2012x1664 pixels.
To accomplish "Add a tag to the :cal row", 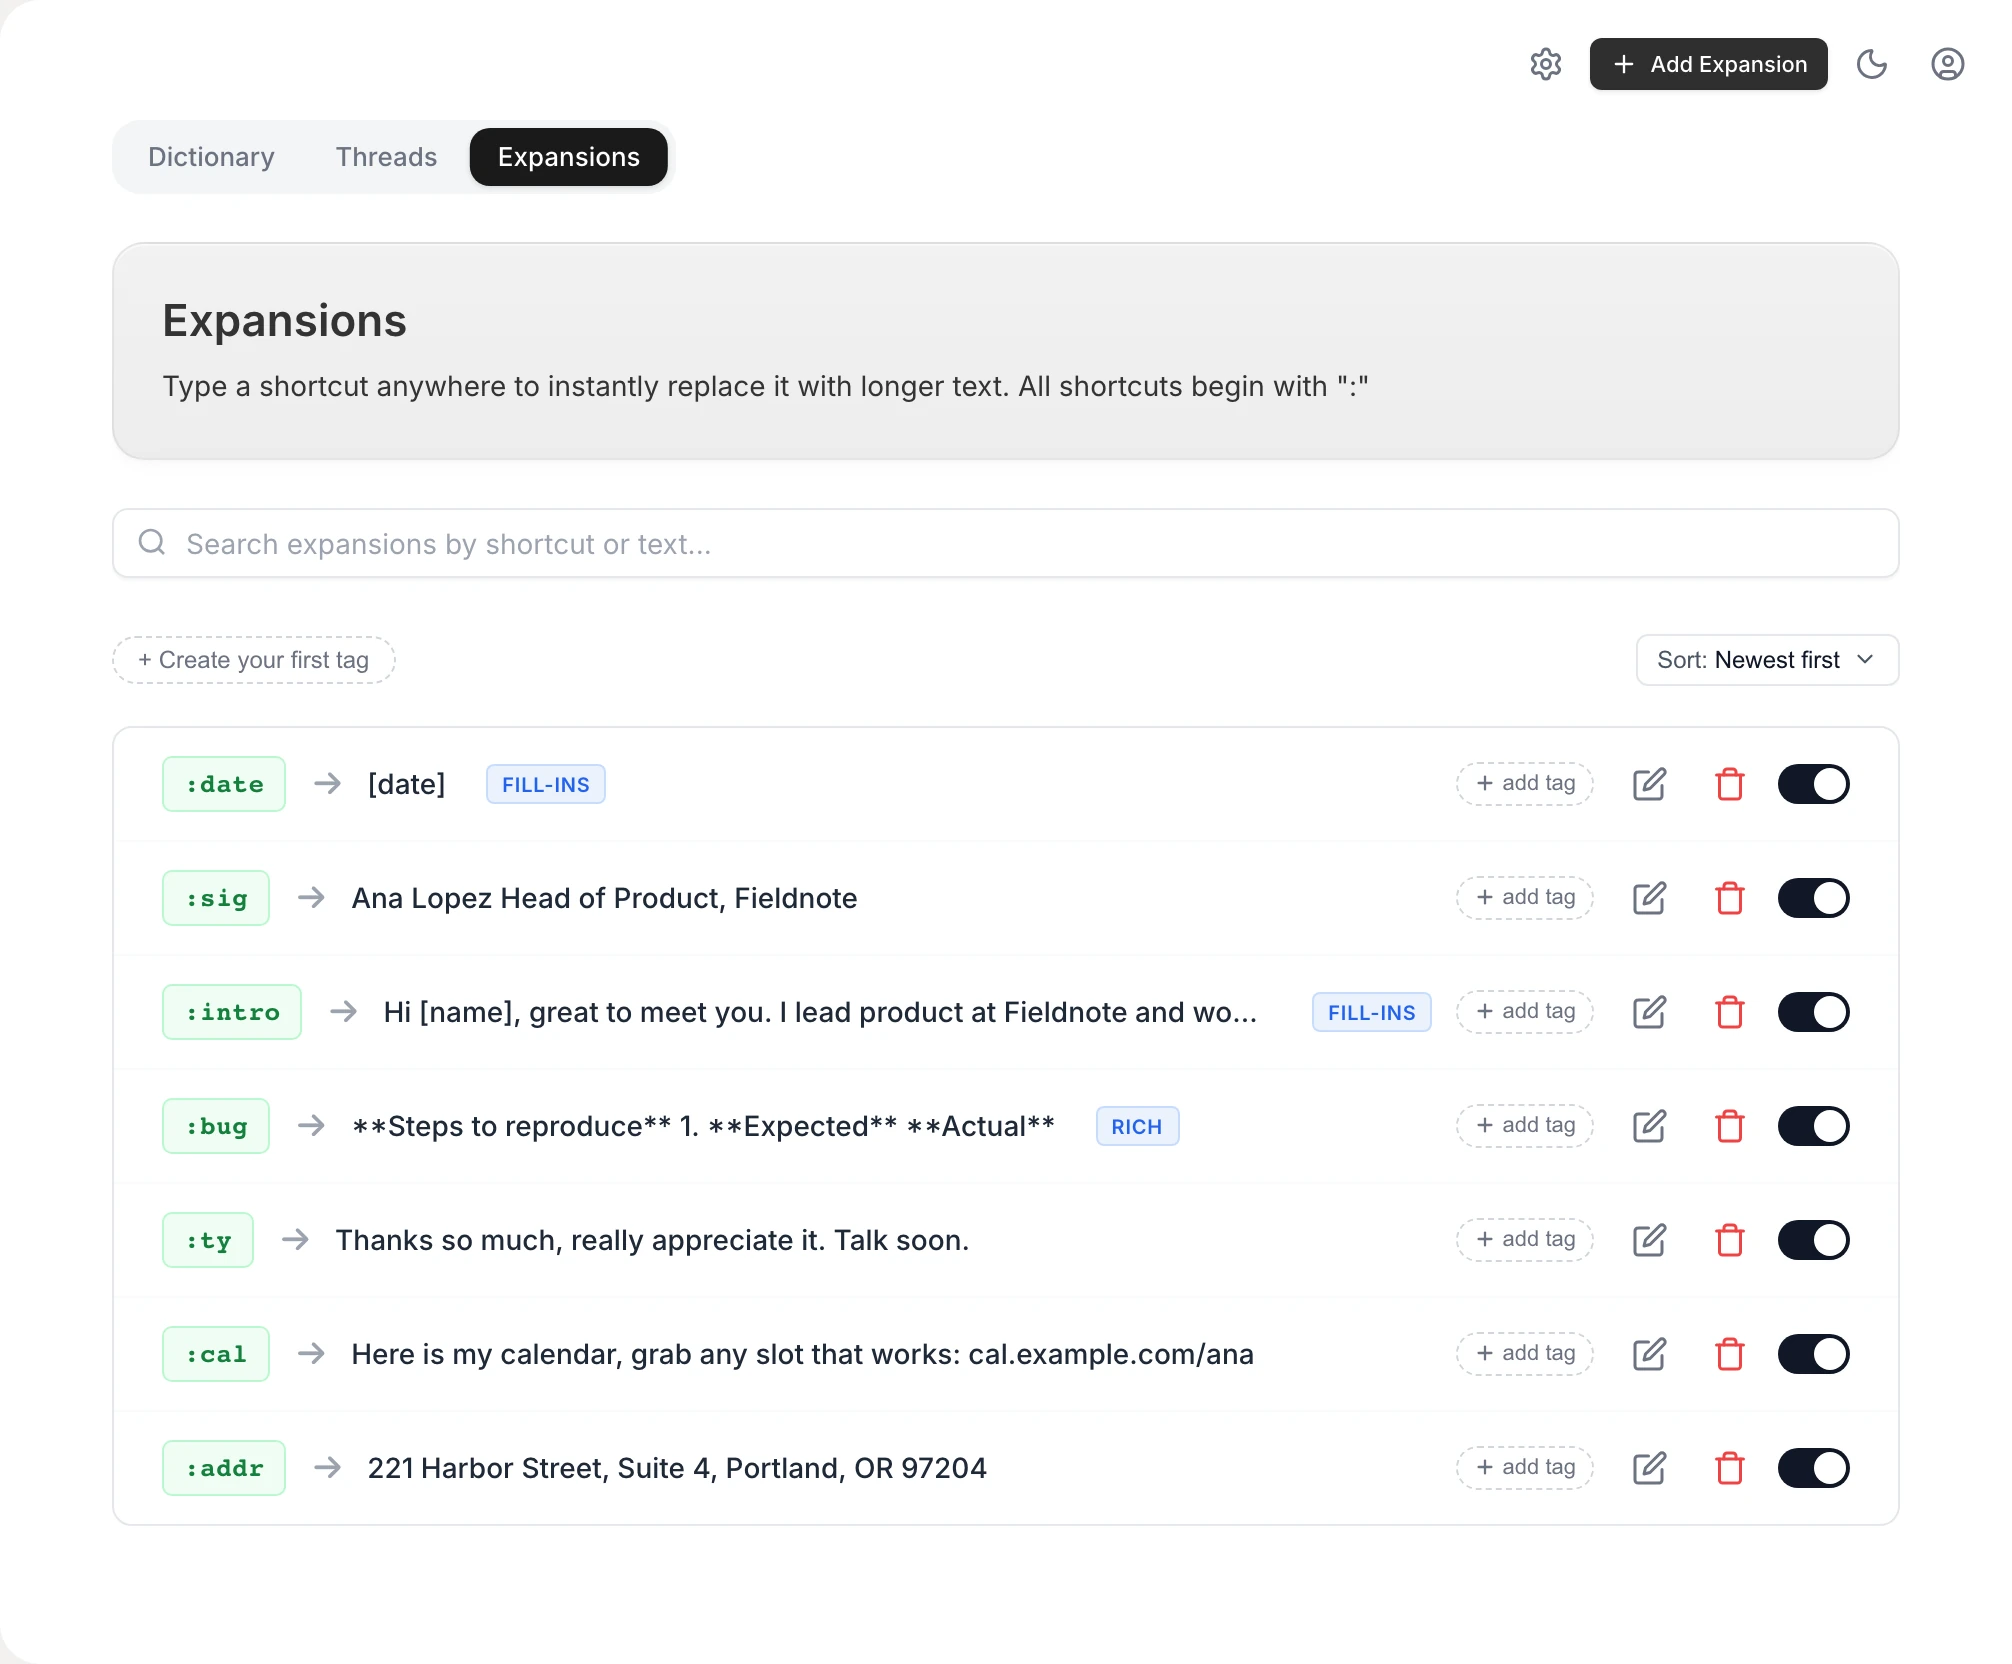I will pos(1525,1354).
